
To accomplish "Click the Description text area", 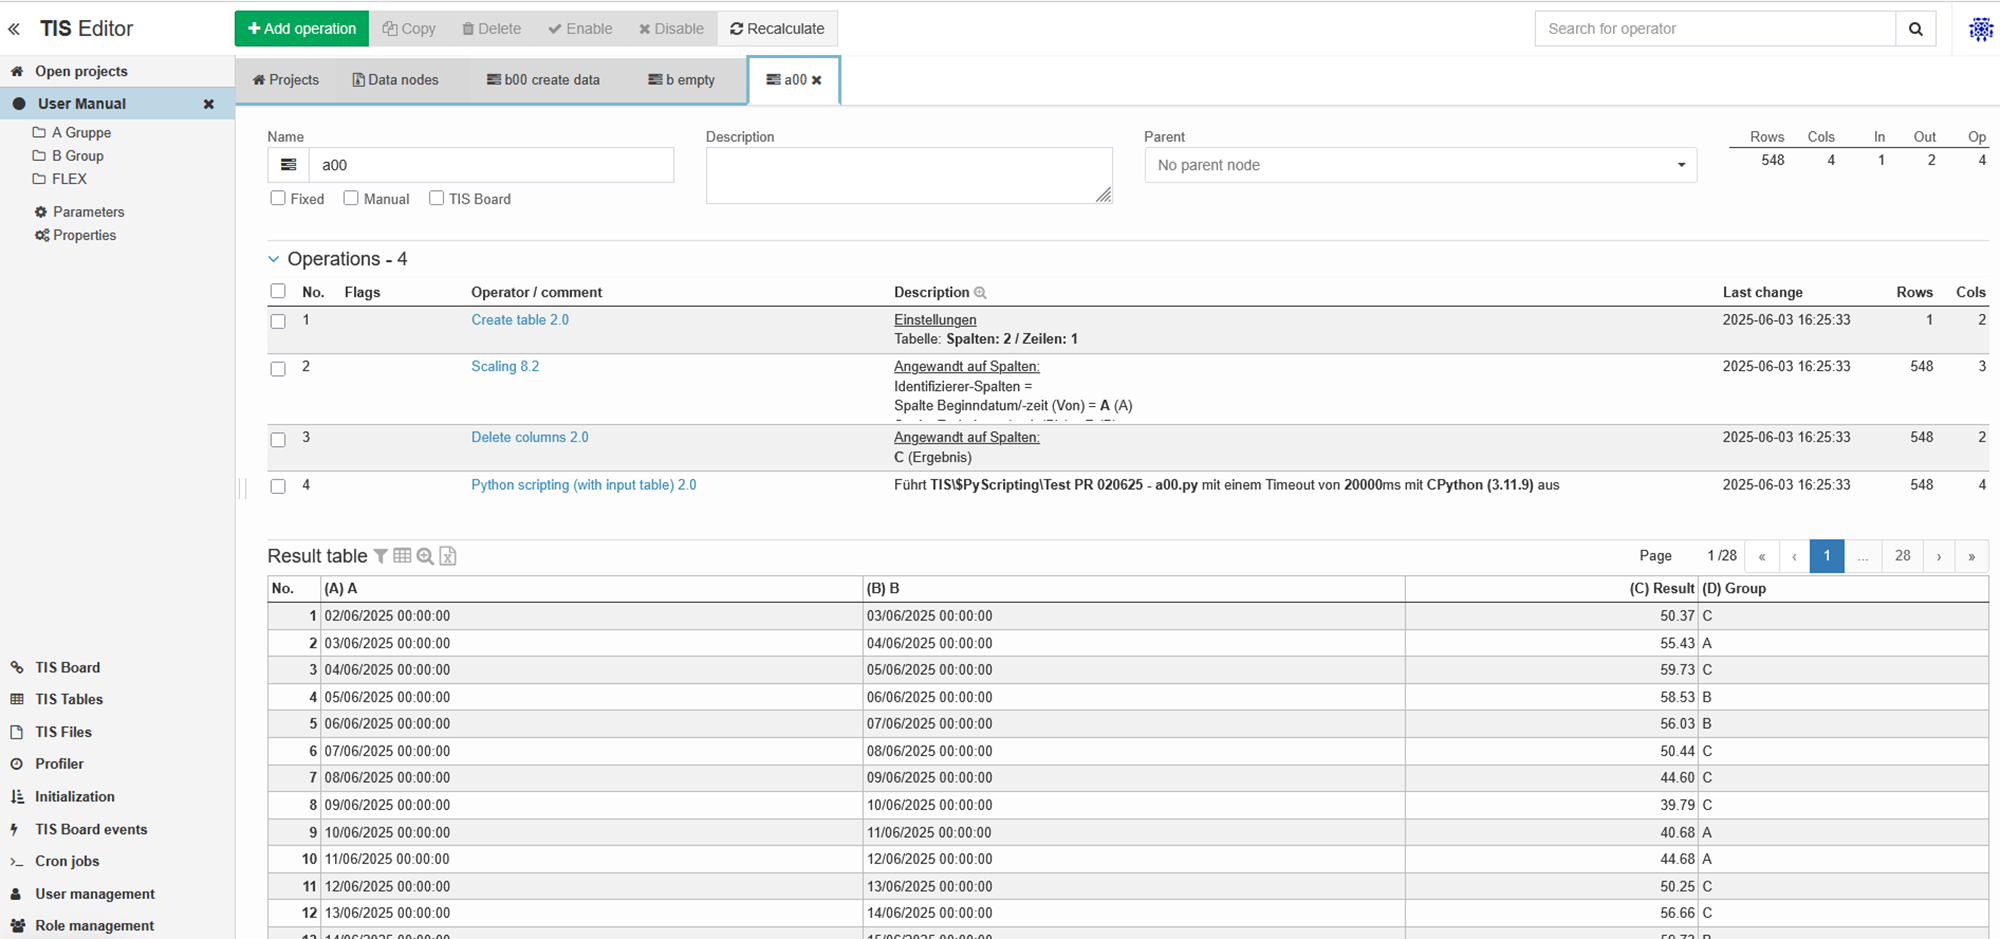I will [909, 176].
